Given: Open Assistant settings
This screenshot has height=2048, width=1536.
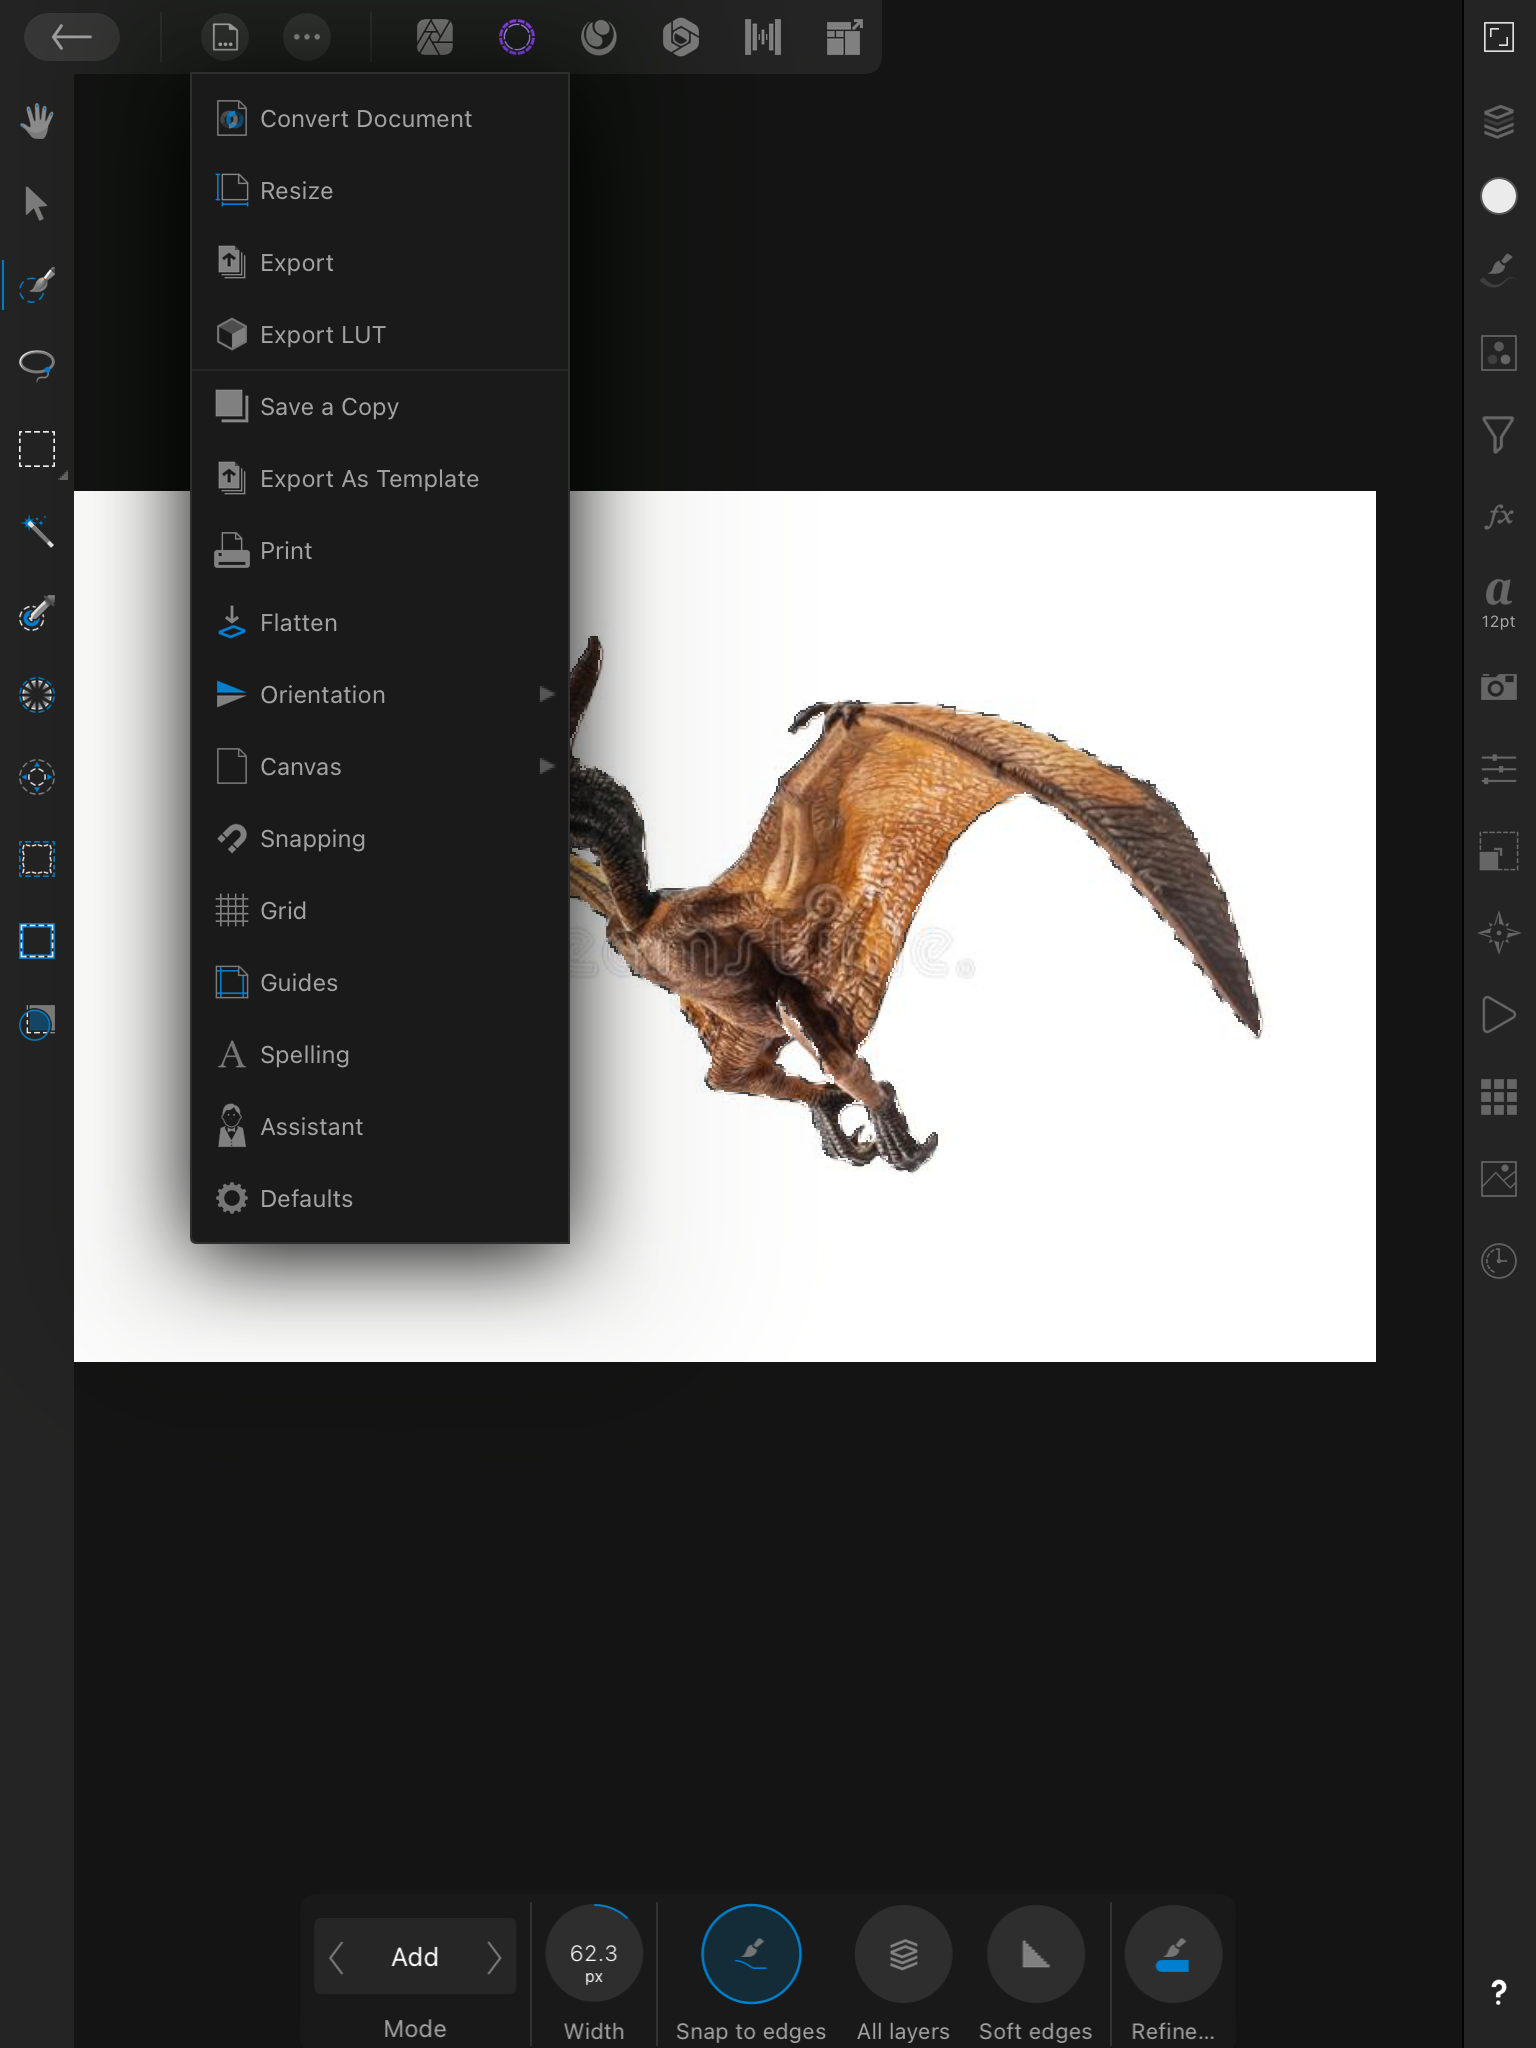Looking at the screenshot, I should (380, 1127).
